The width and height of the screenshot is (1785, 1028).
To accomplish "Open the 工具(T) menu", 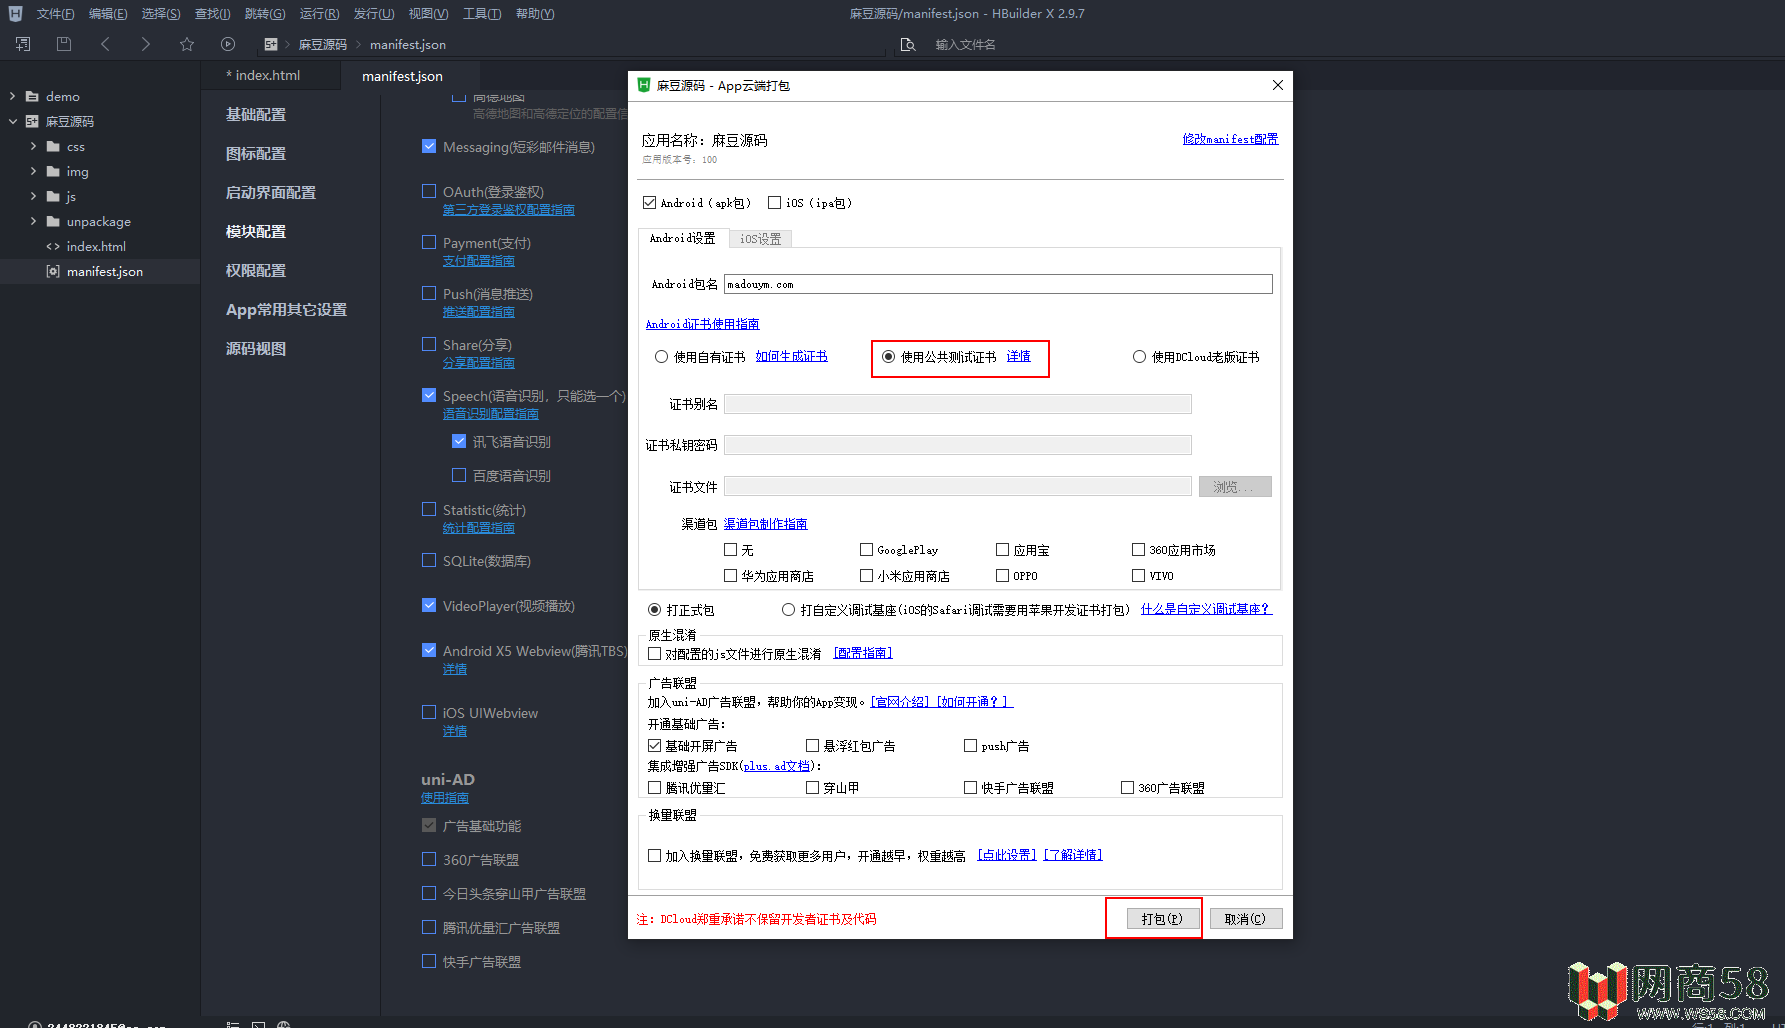I will click(x=481, y=13).
